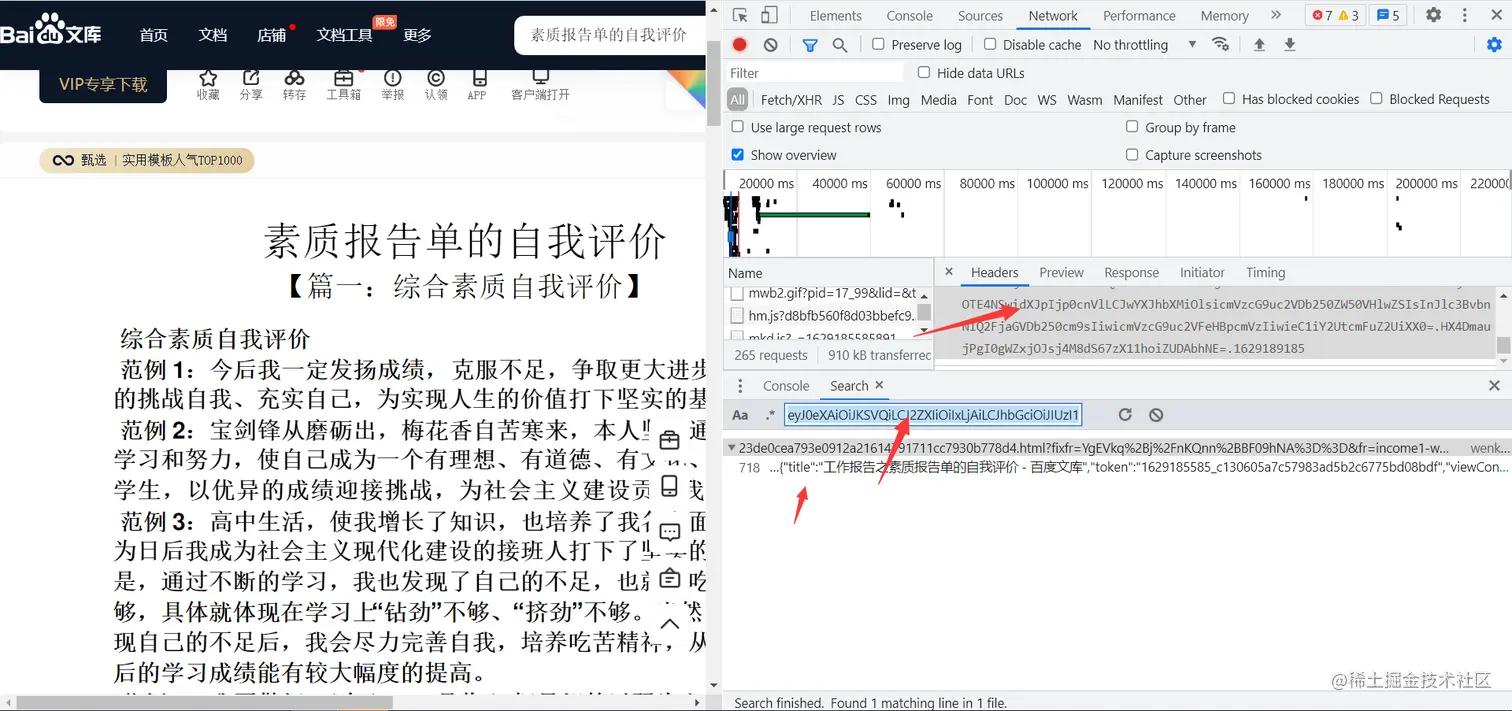The width and height of the screenshot is (1512, 711).
Task: Switch to the Elements tab
Action: tap(836, 16)
